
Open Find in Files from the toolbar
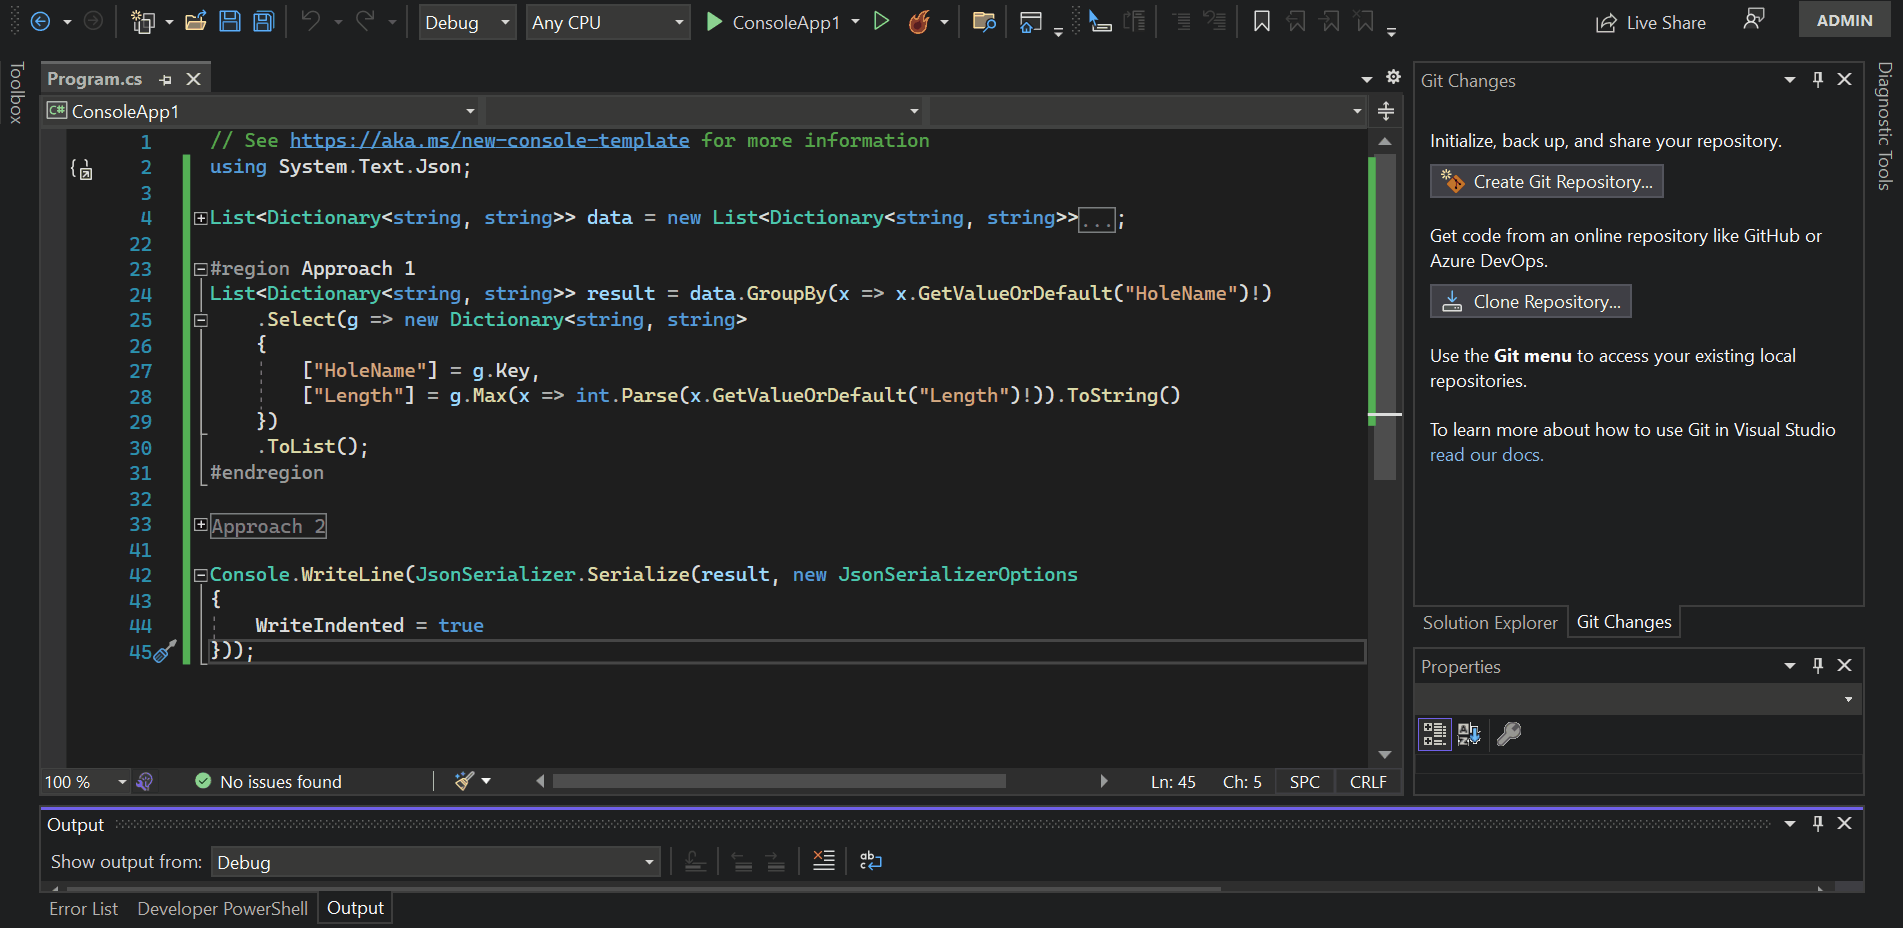click(983, 21)
